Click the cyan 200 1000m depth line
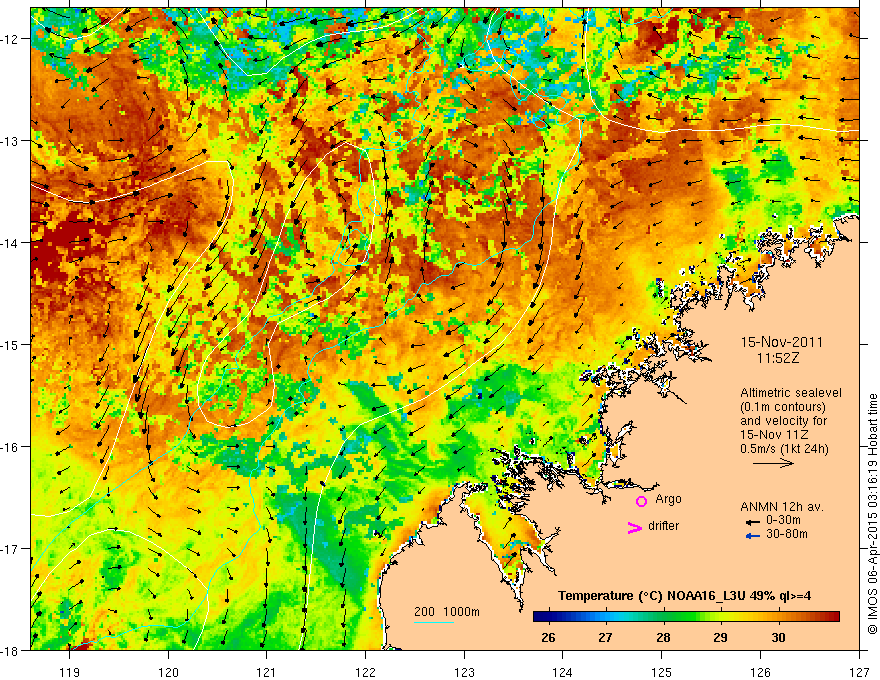880x680 pixels. pyautogui.click(x=434, y=622)
